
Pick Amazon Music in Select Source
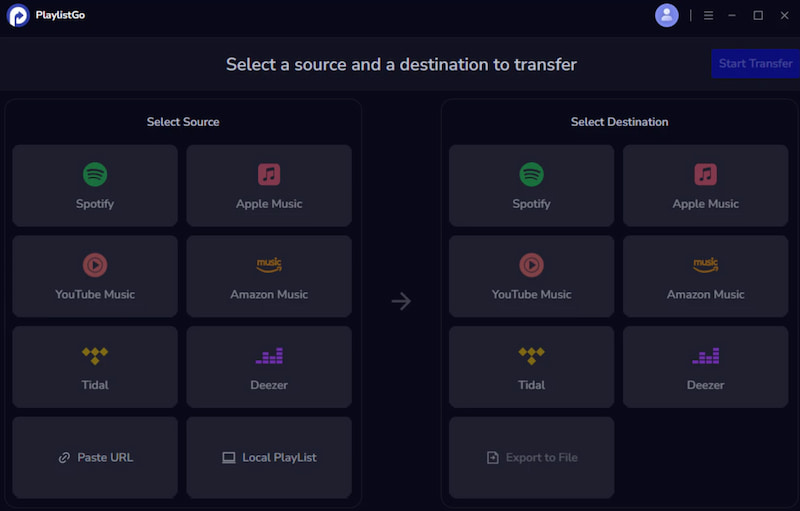[x=269, y=276]
